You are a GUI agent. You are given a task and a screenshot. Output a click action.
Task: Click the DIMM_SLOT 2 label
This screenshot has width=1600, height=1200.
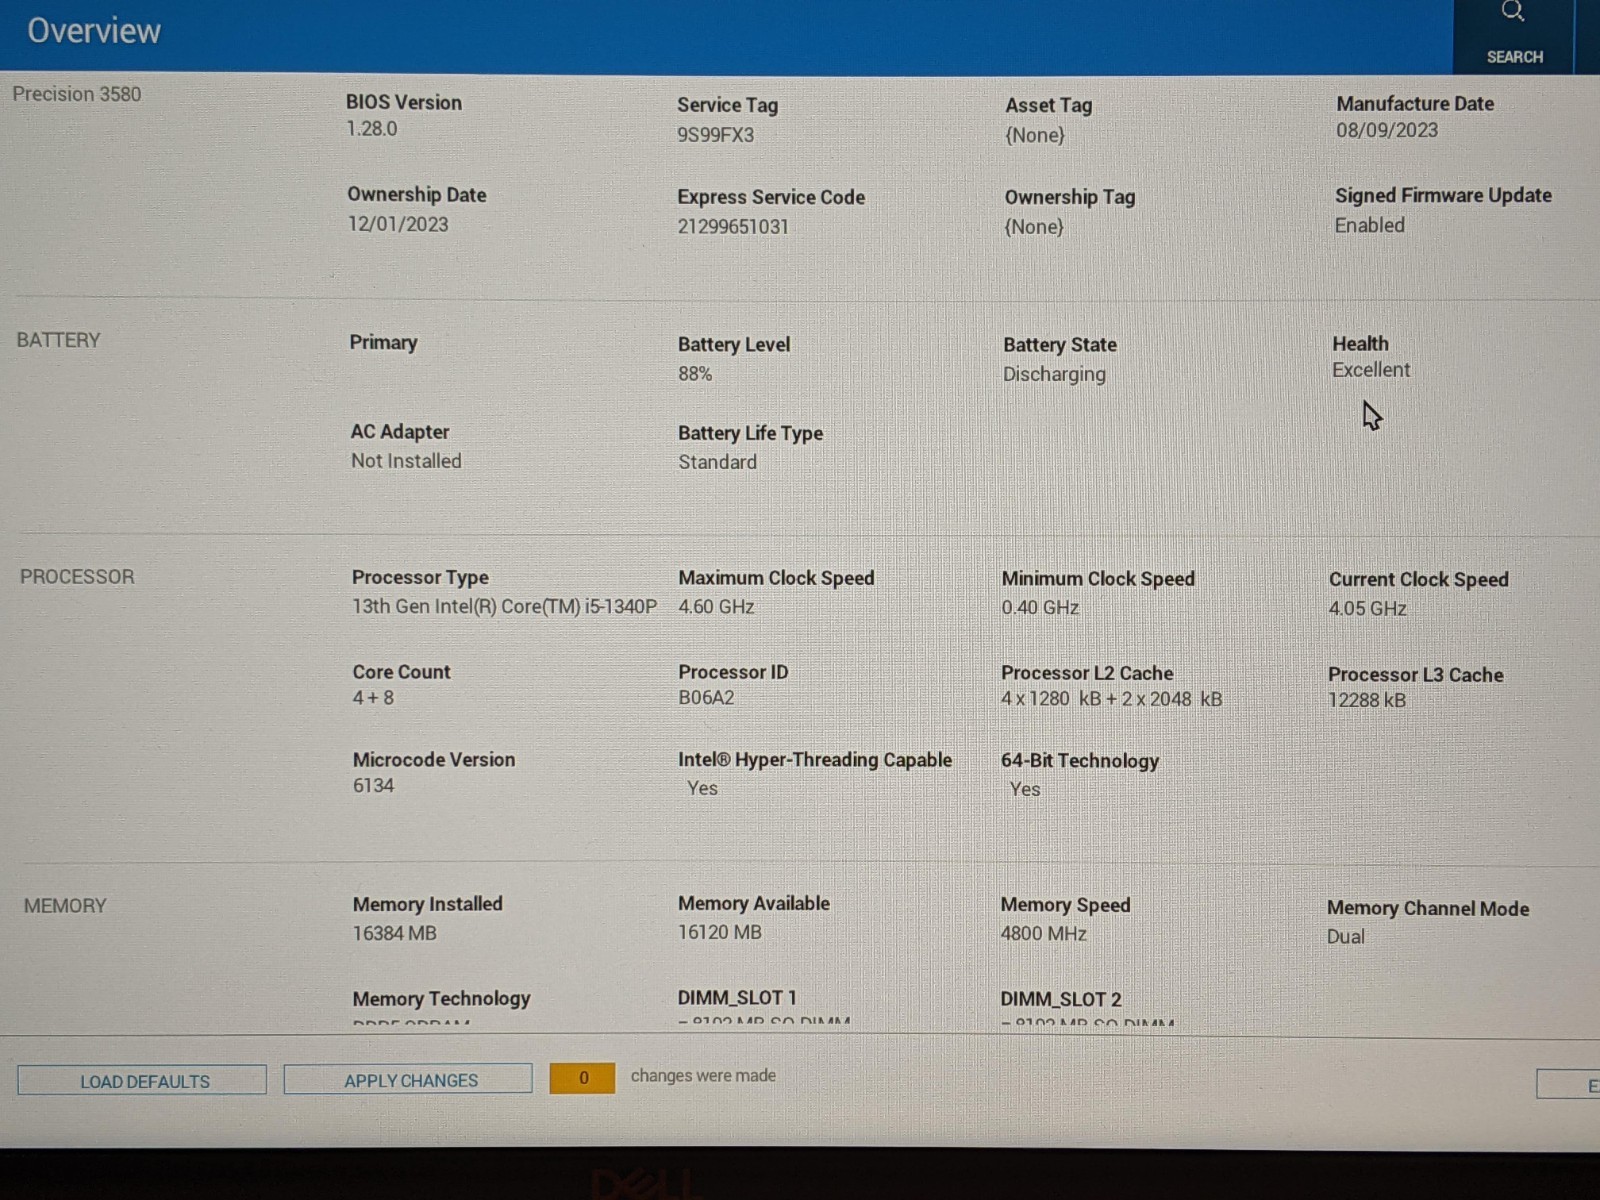[1060, 1000]
